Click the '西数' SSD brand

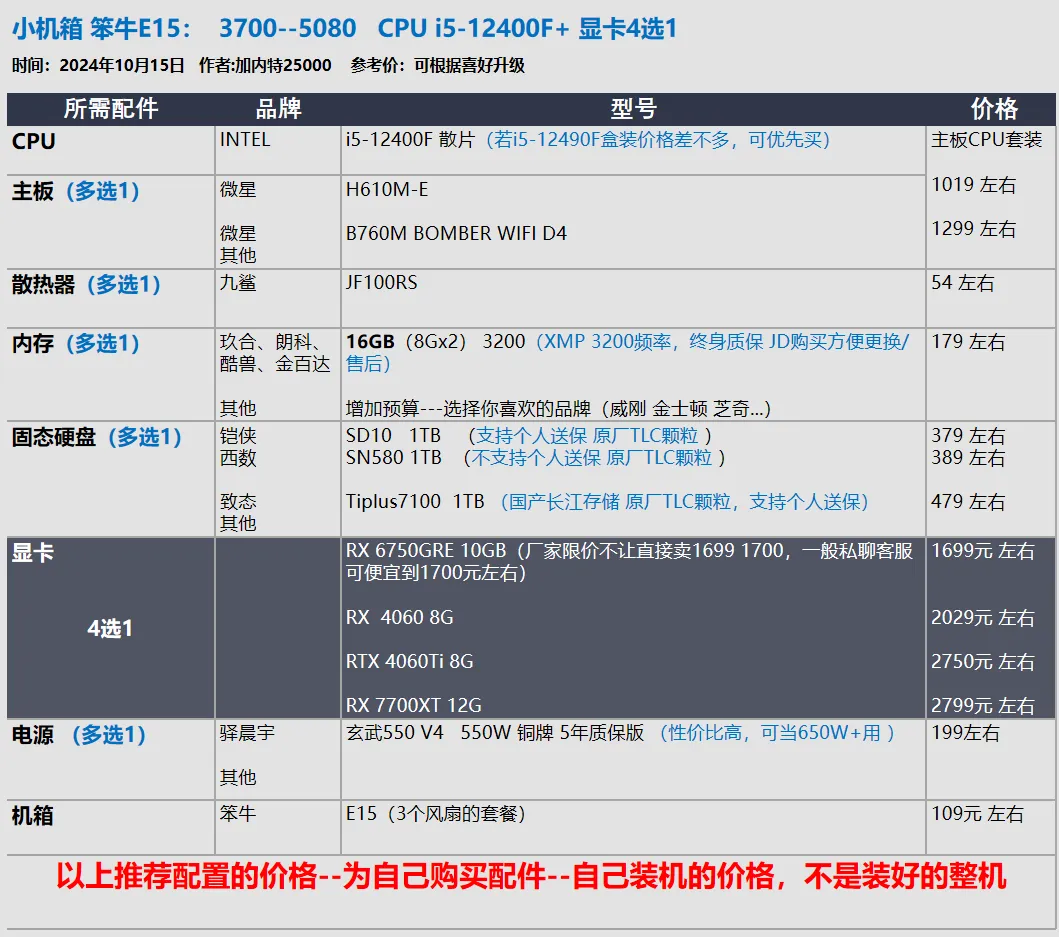pyautogui.click(x=238, y=458)
